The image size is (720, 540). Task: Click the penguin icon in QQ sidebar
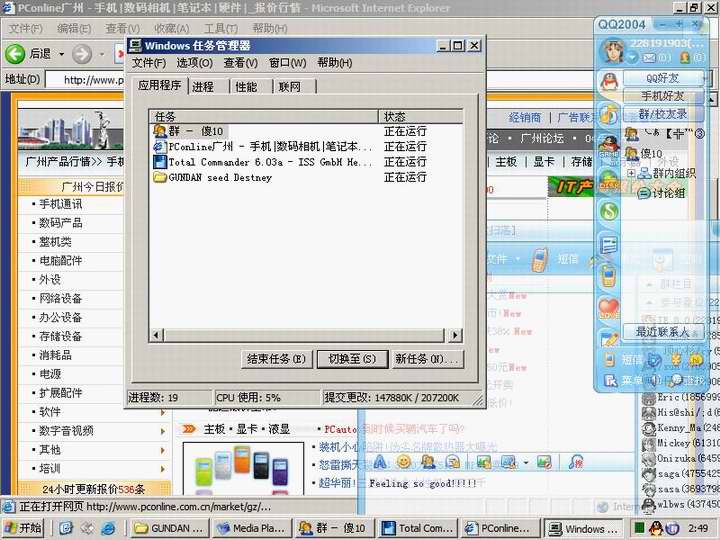click(x=609, y=82)
